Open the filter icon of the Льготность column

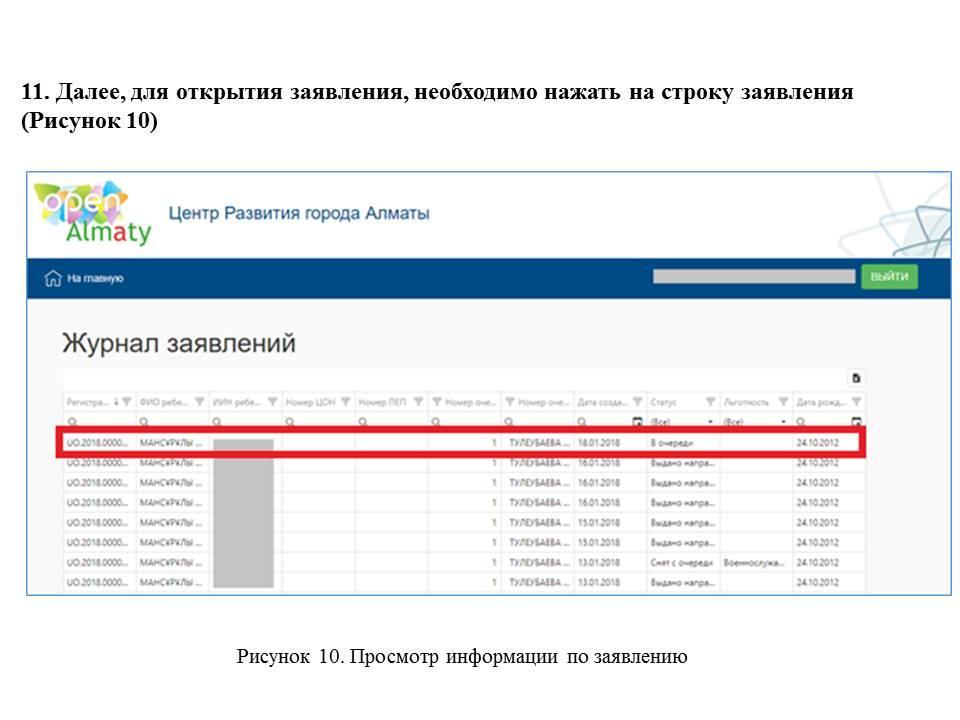tap(783, 402)
